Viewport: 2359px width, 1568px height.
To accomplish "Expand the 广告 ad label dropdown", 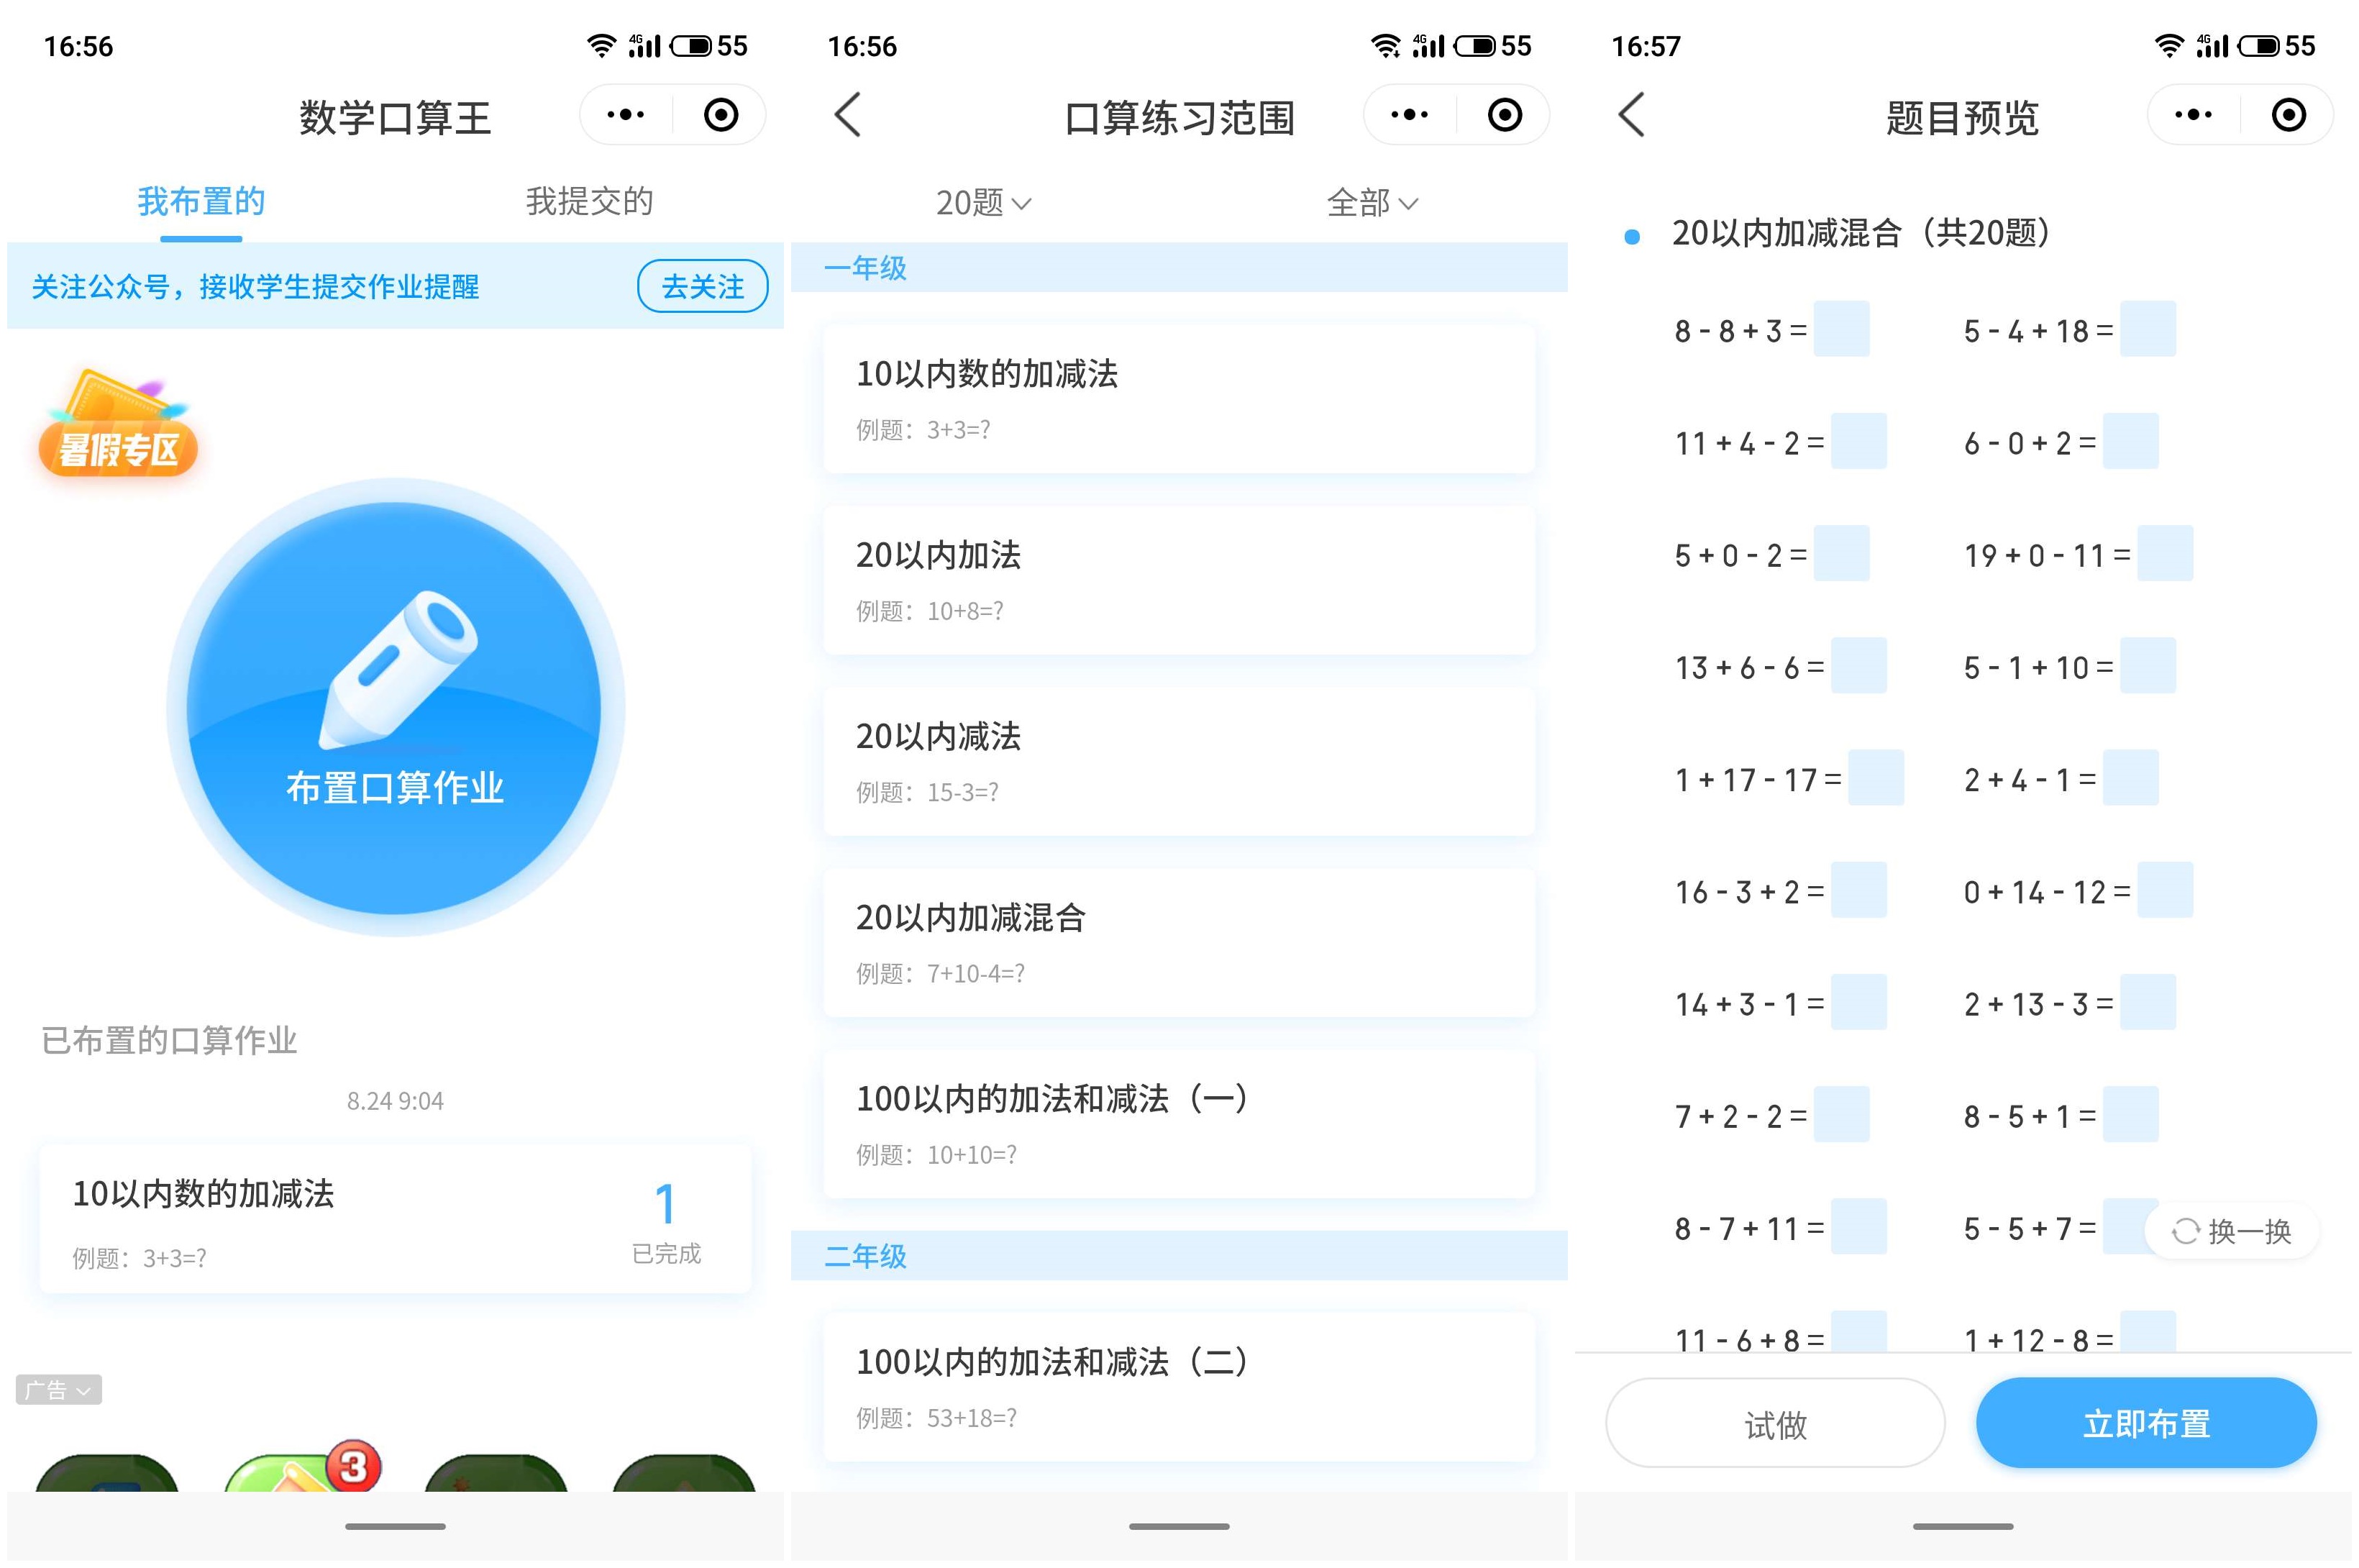I will [59, 1389].
